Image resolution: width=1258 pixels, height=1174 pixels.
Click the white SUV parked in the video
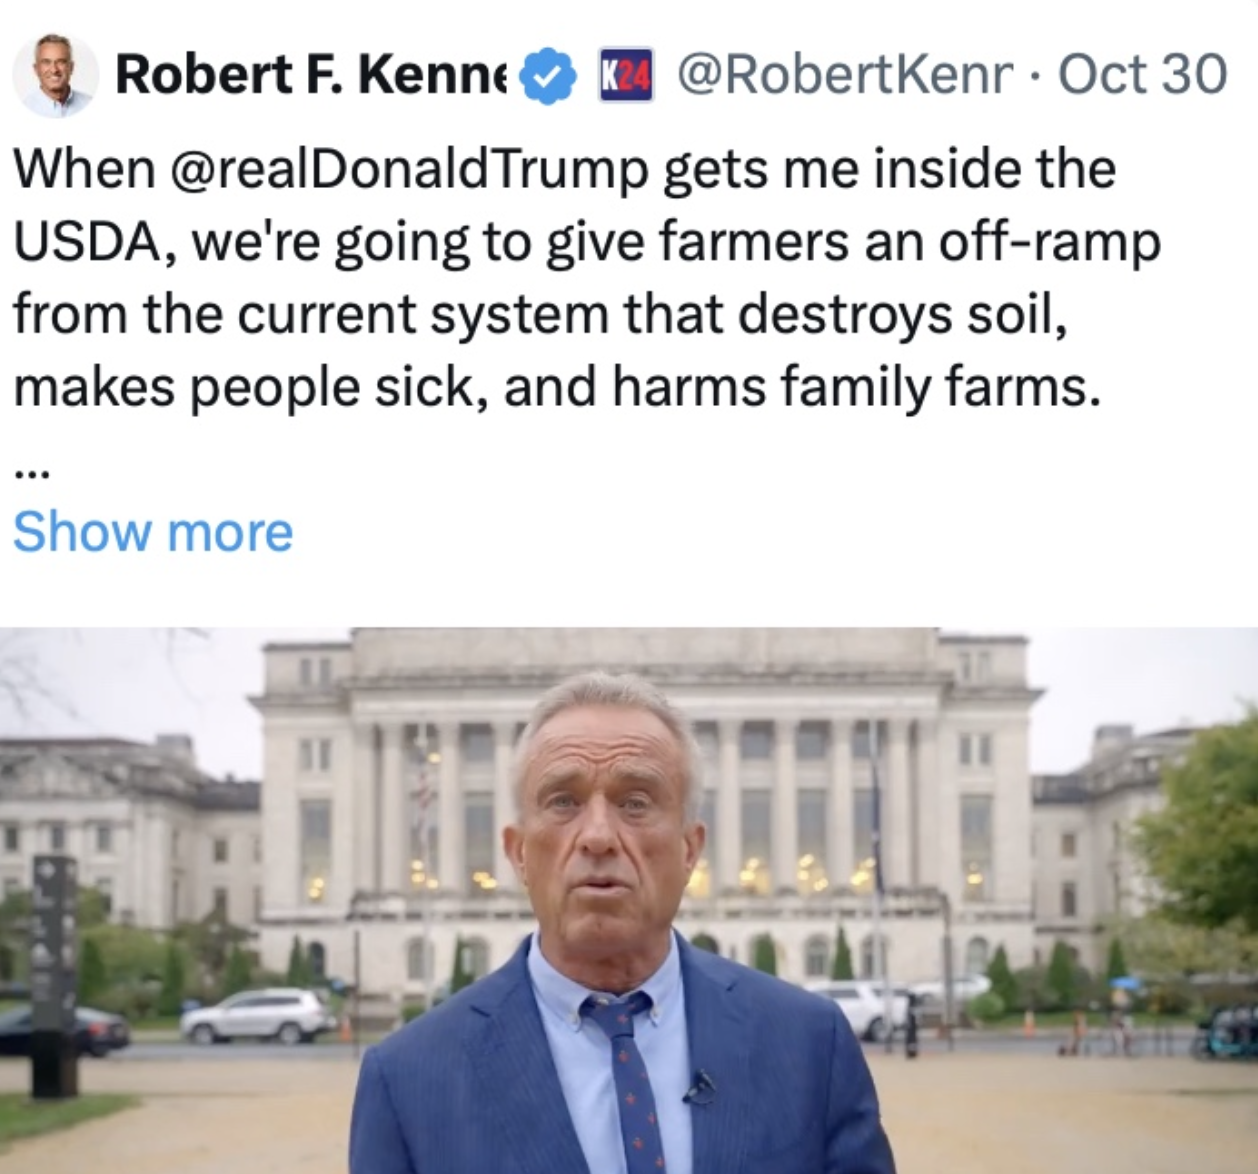[x=258, y=1014]
